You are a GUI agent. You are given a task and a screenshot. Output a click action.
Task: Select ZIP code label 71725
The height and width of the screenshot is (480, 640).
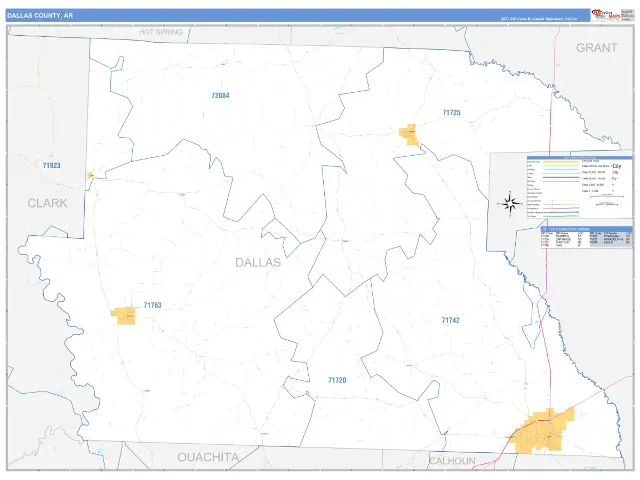[x=451, y=113]
